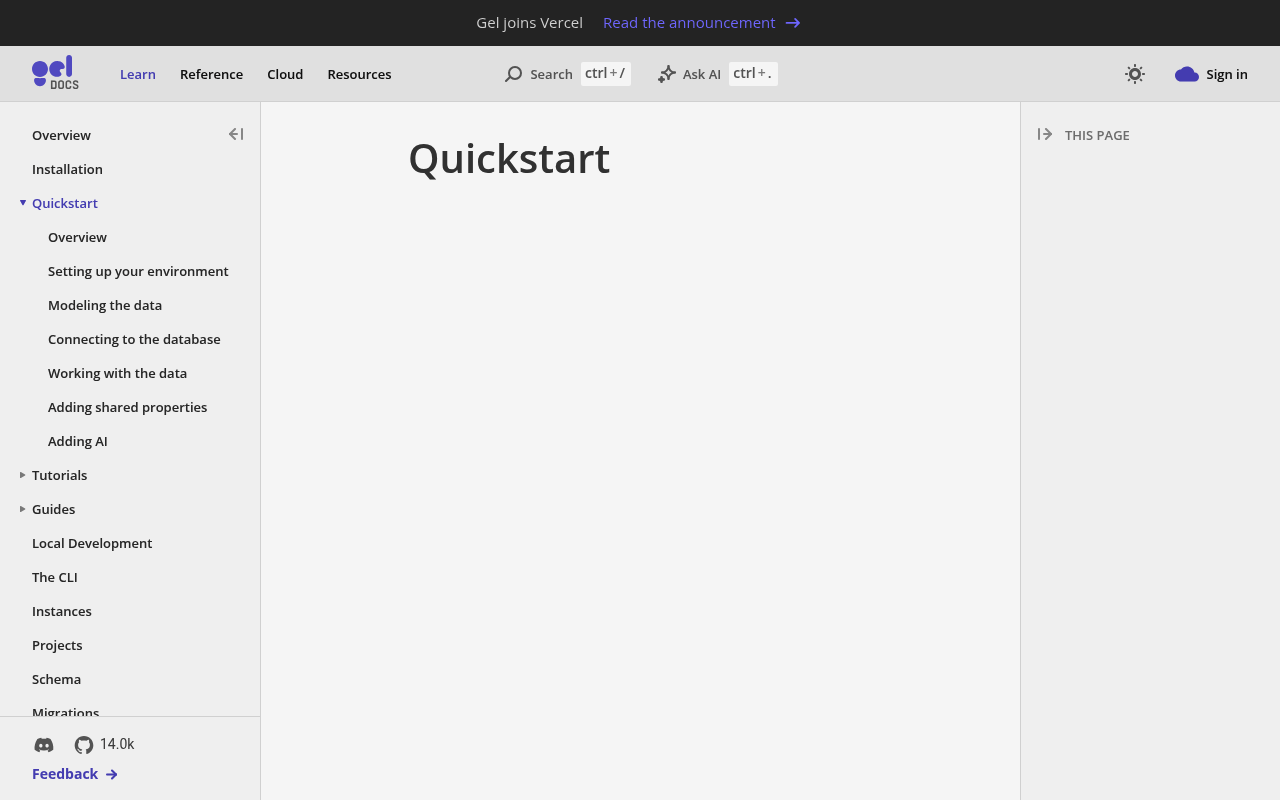Click the ctrl+/ search shortcut badge

(x=605, y=73)
